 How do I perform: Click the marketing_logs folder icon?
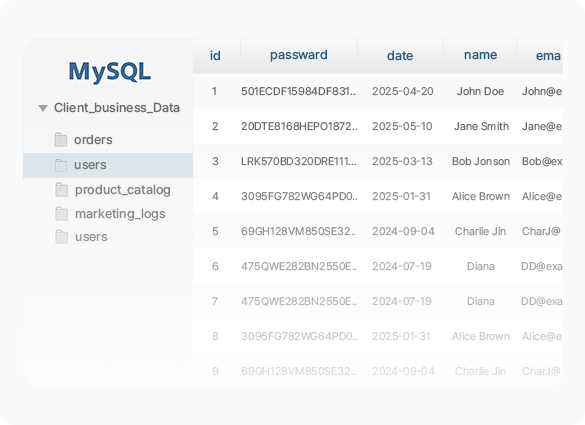(x=62, y=214)
